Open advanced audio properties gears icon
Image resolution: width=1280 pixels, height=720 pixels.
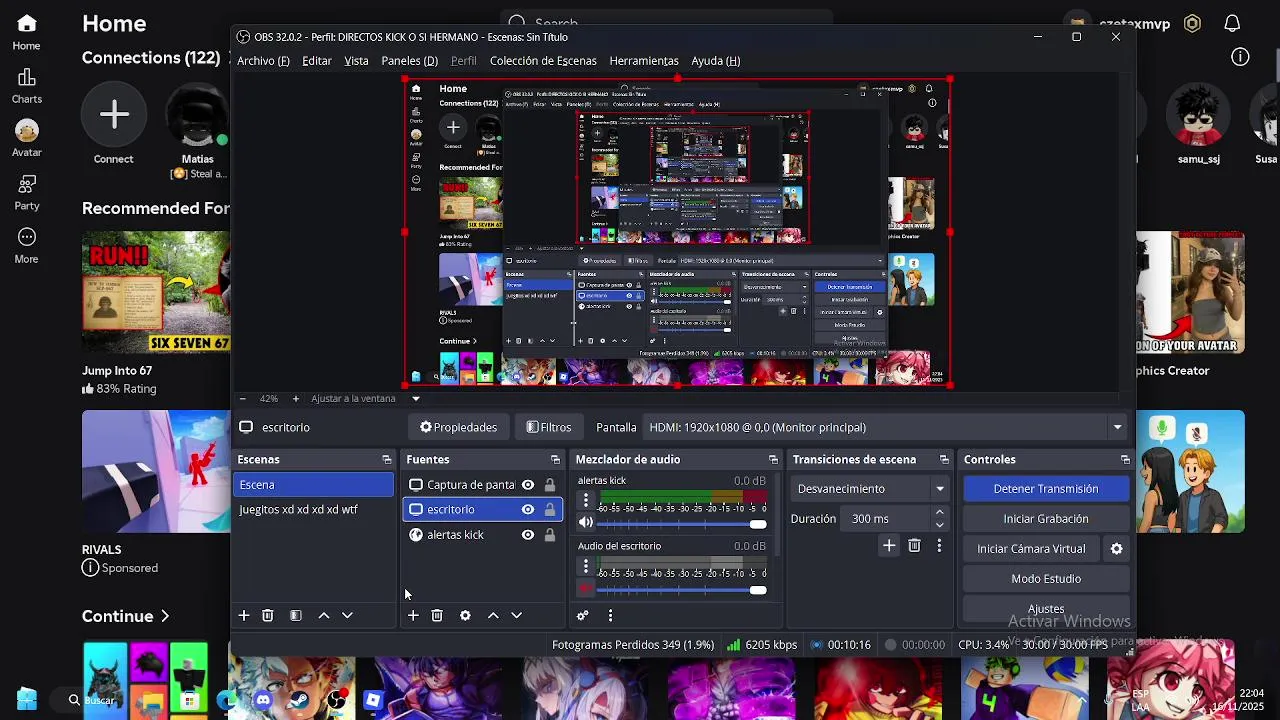pos(583,616)
